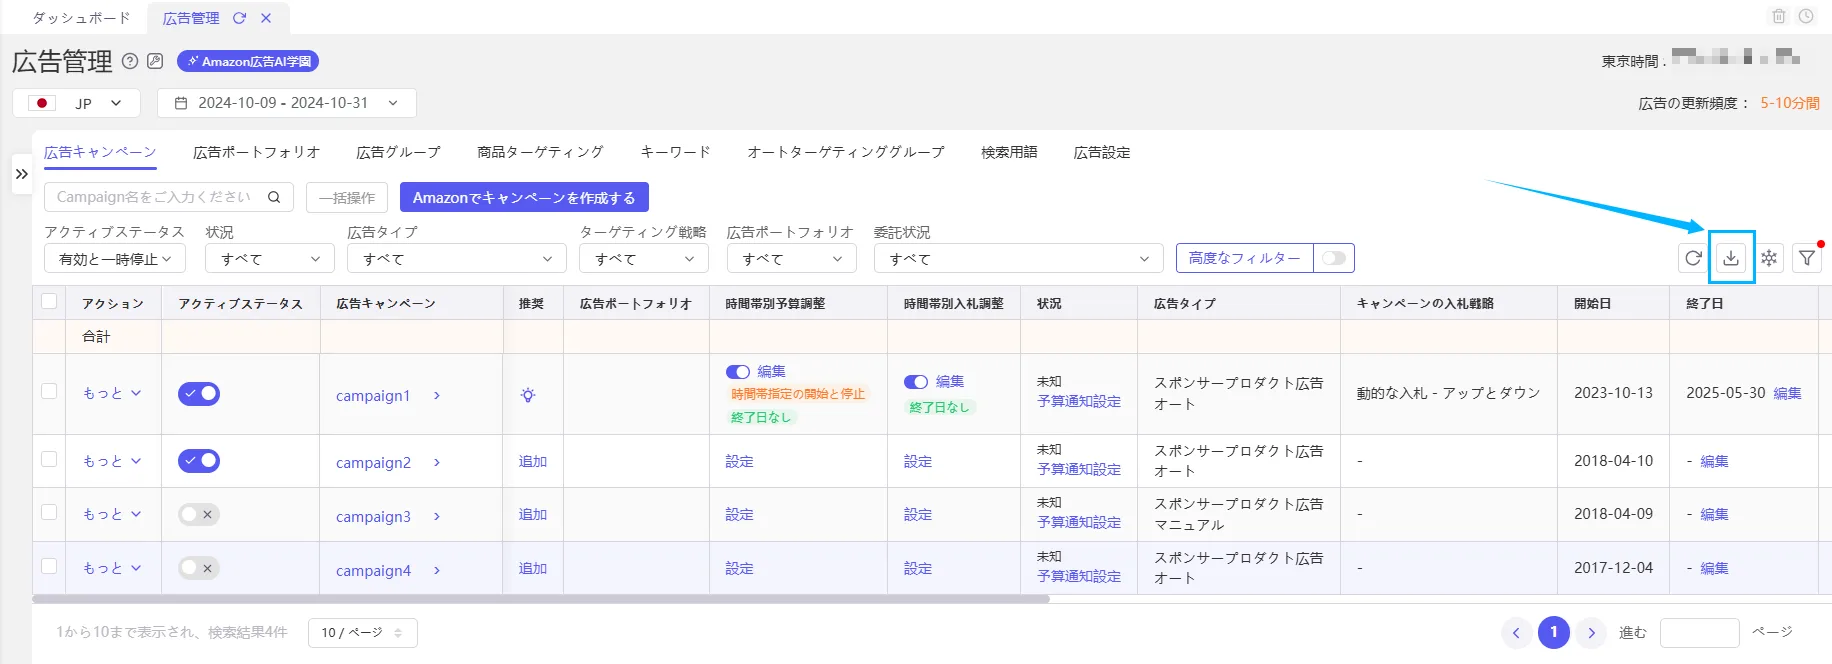Image resolution: width=1832 pixels, height=664 pixels.
Task: Enable campaign3 active status switch
Action: click(x=199, y=514)
